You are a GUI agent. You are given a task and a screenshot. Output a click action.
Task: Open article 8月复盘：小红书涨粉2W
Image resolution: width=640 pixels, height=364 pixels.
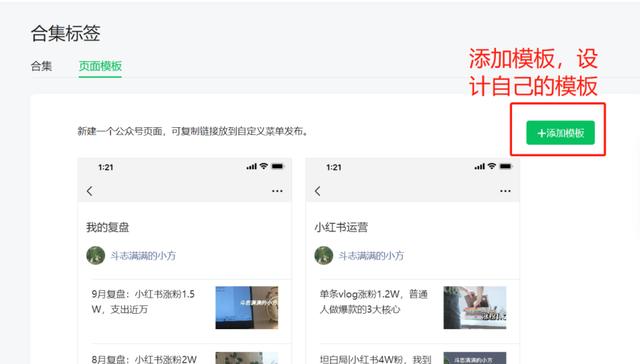click(144, 359)
